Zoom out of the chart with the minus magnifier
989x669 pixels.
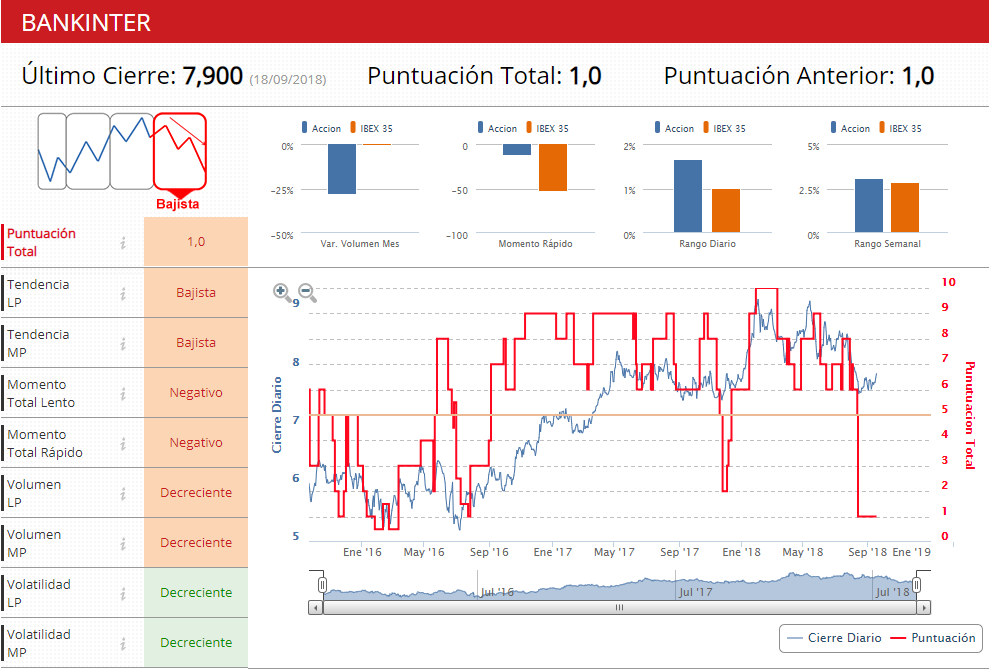[x=307, y=292]
